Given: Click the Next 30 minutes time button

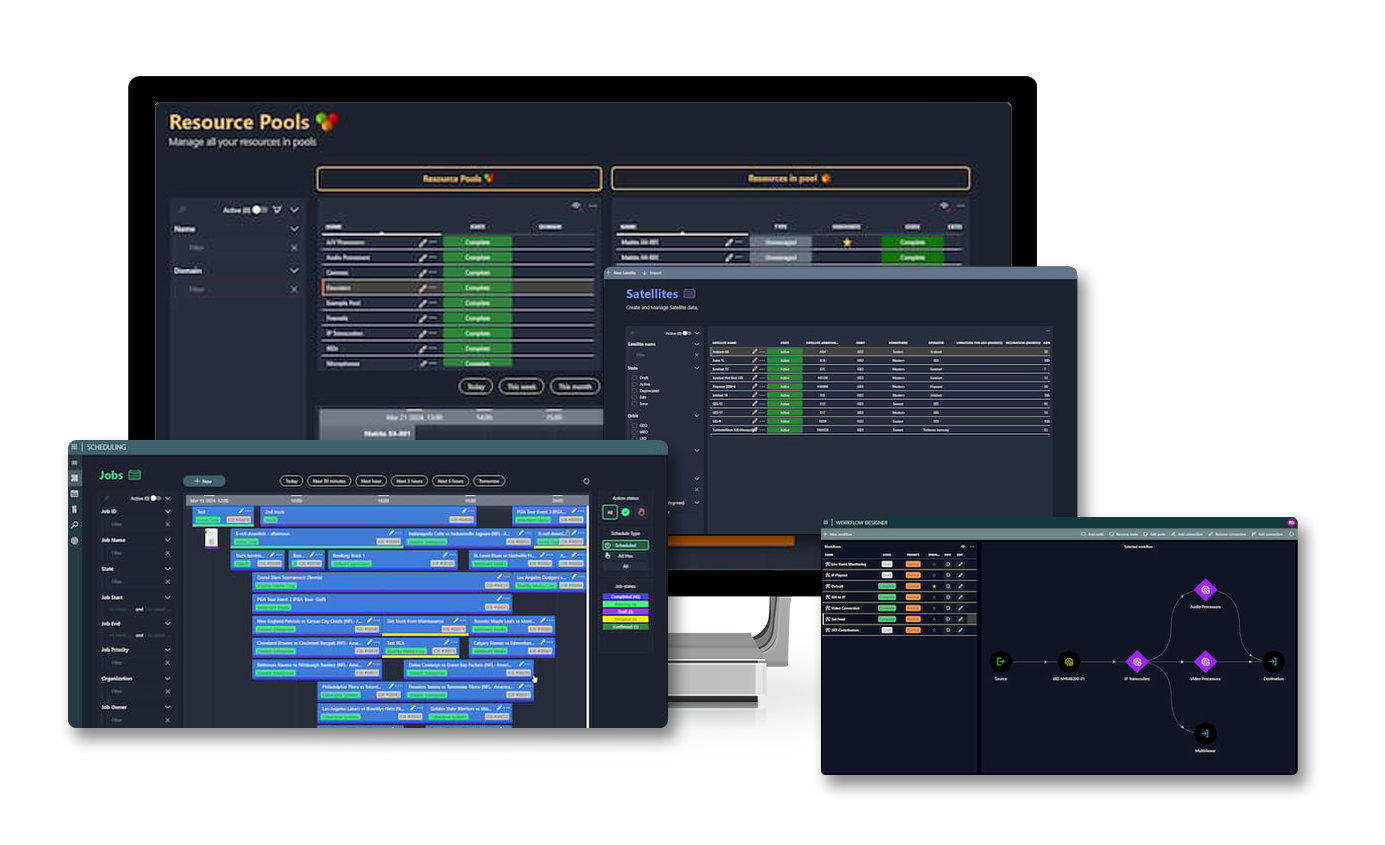Looking at the screenshot, I should 328,481.
